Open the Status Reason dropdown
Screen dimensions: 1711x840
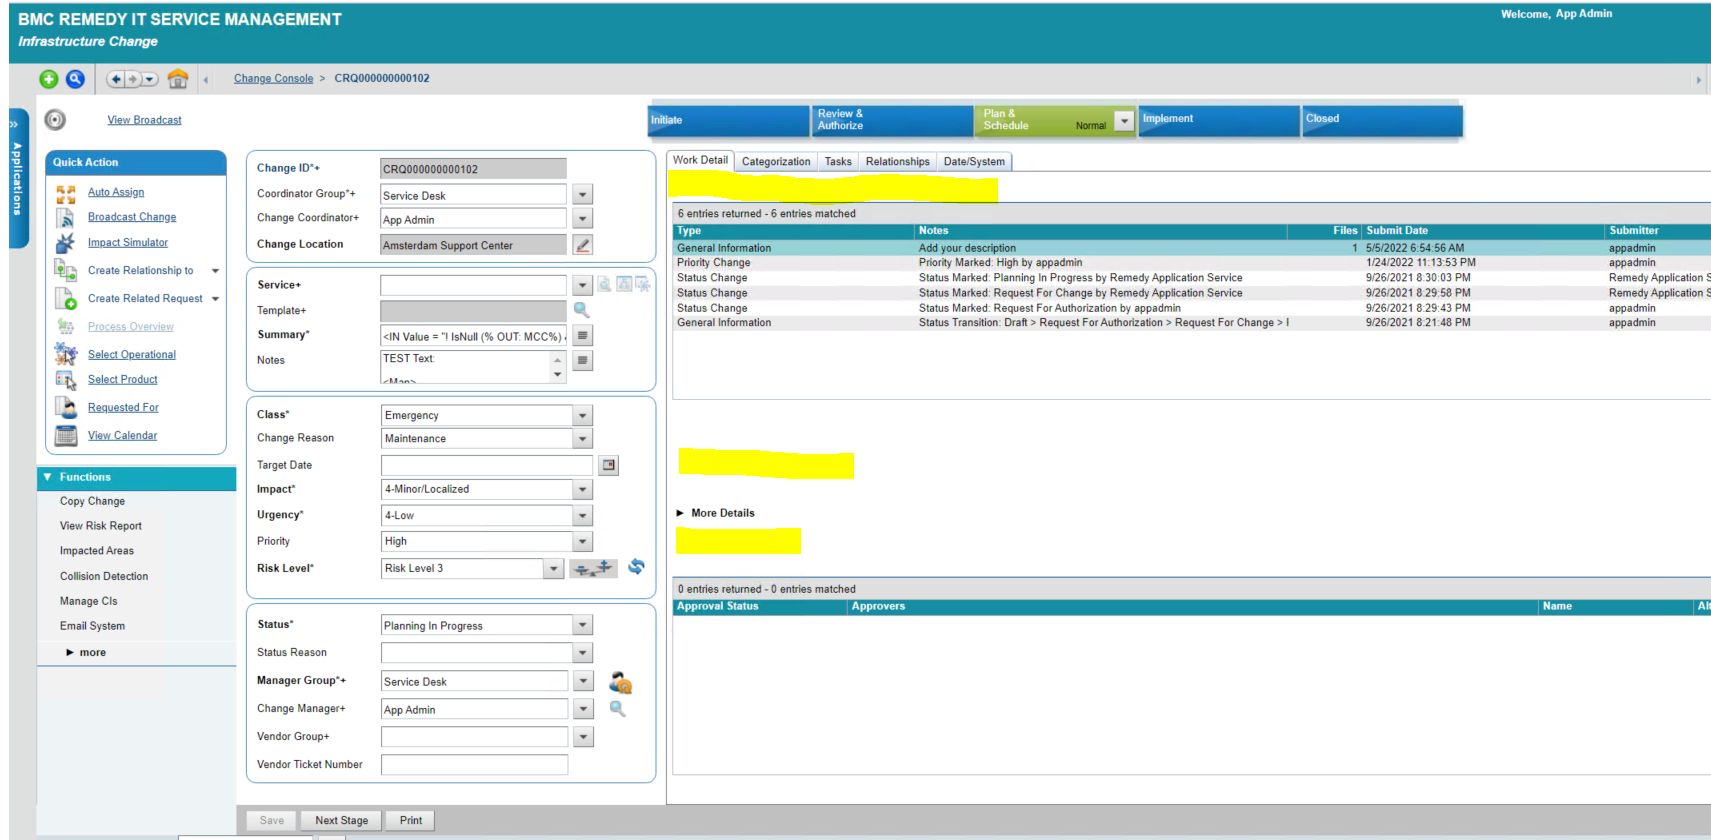tap(583, 652)
